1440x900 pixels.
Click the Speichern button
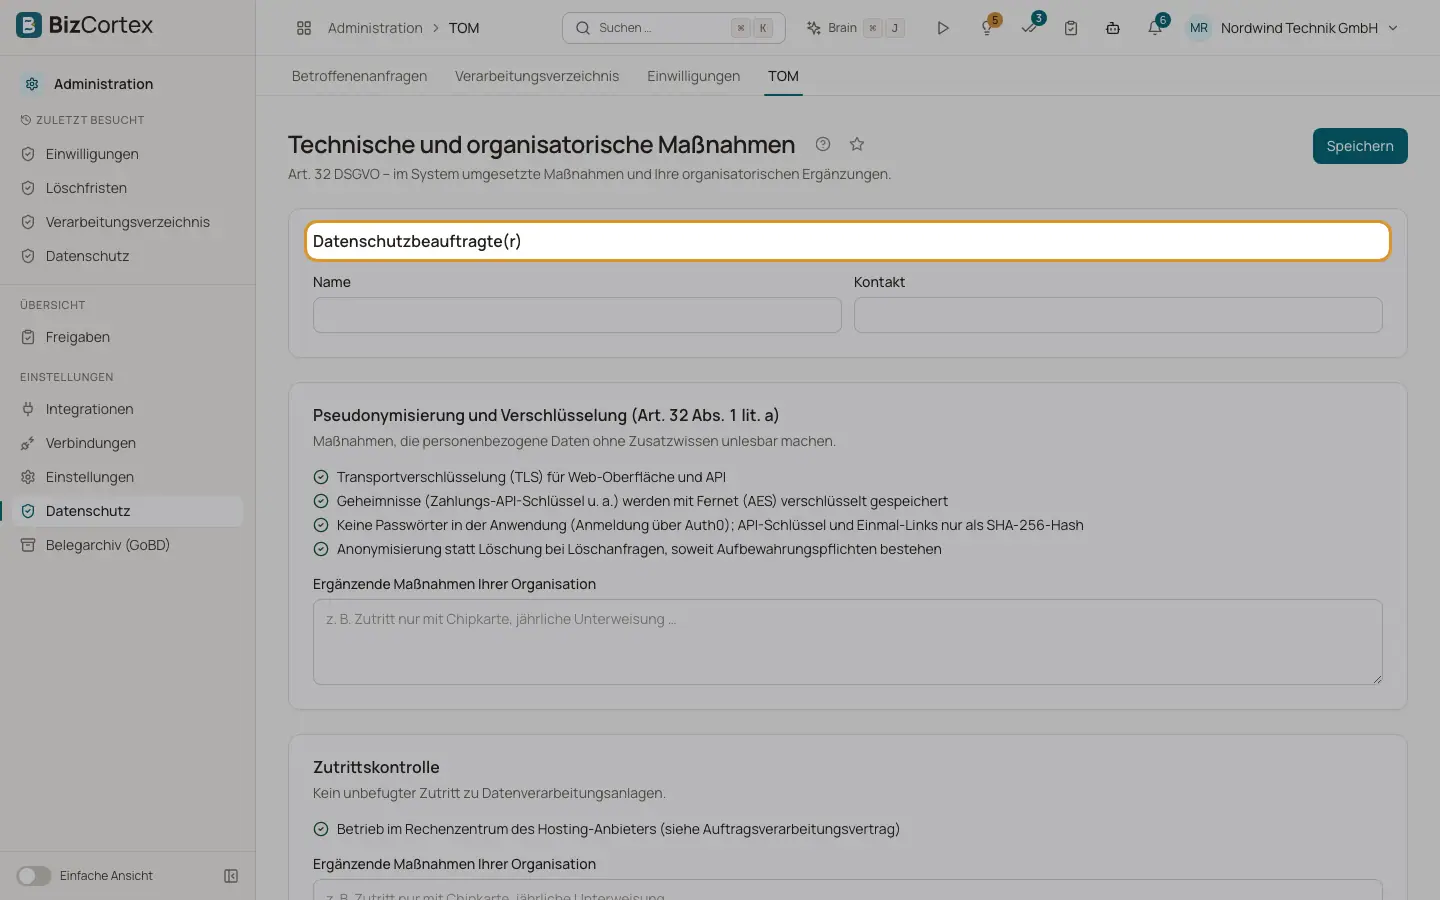1360,146
